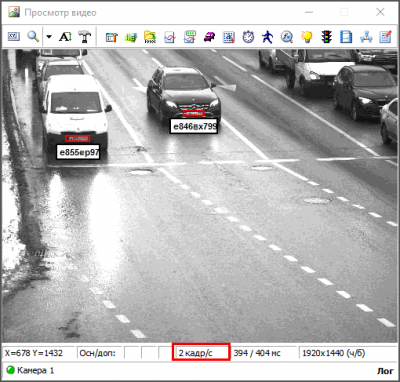The width and height of the screenshot is (400, 382).
Task: Click the magnifier zoom tool
Action: click(x=33, y=36)
